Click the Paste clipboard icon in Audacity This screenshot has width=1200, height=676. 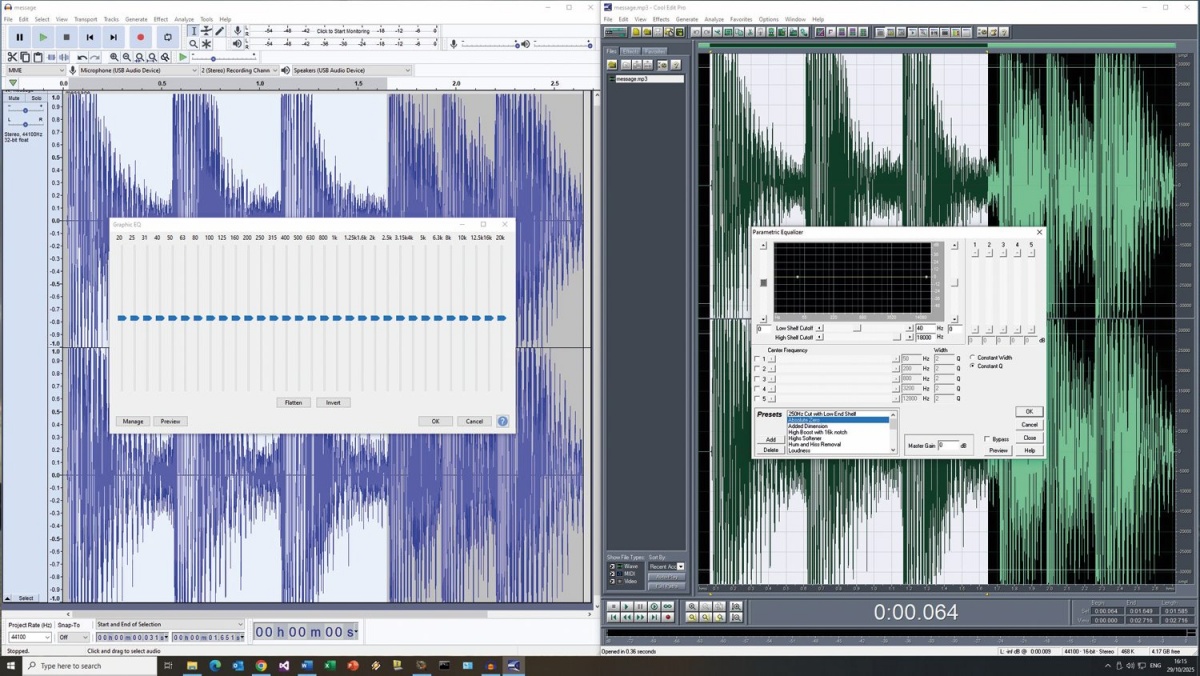pos(38,57)
